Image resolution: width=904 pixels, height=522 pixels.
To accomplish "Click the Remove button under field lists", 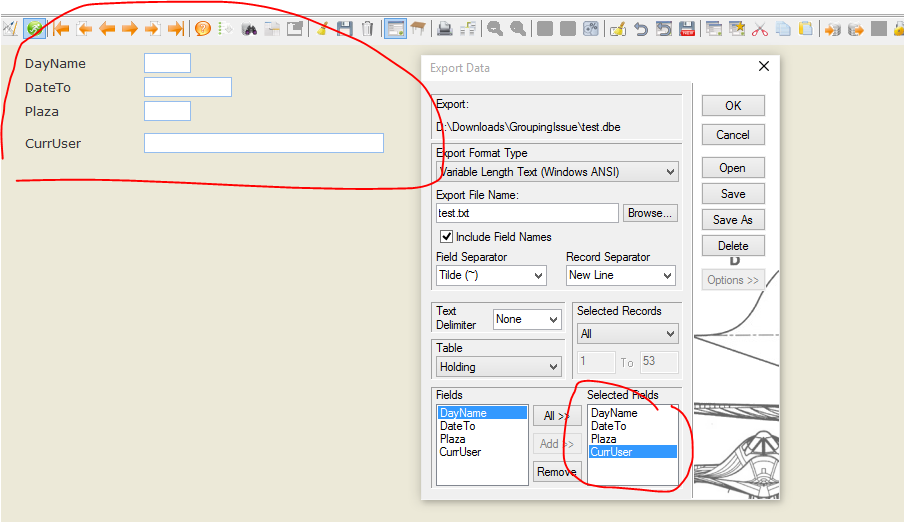I will coord(556,472).
